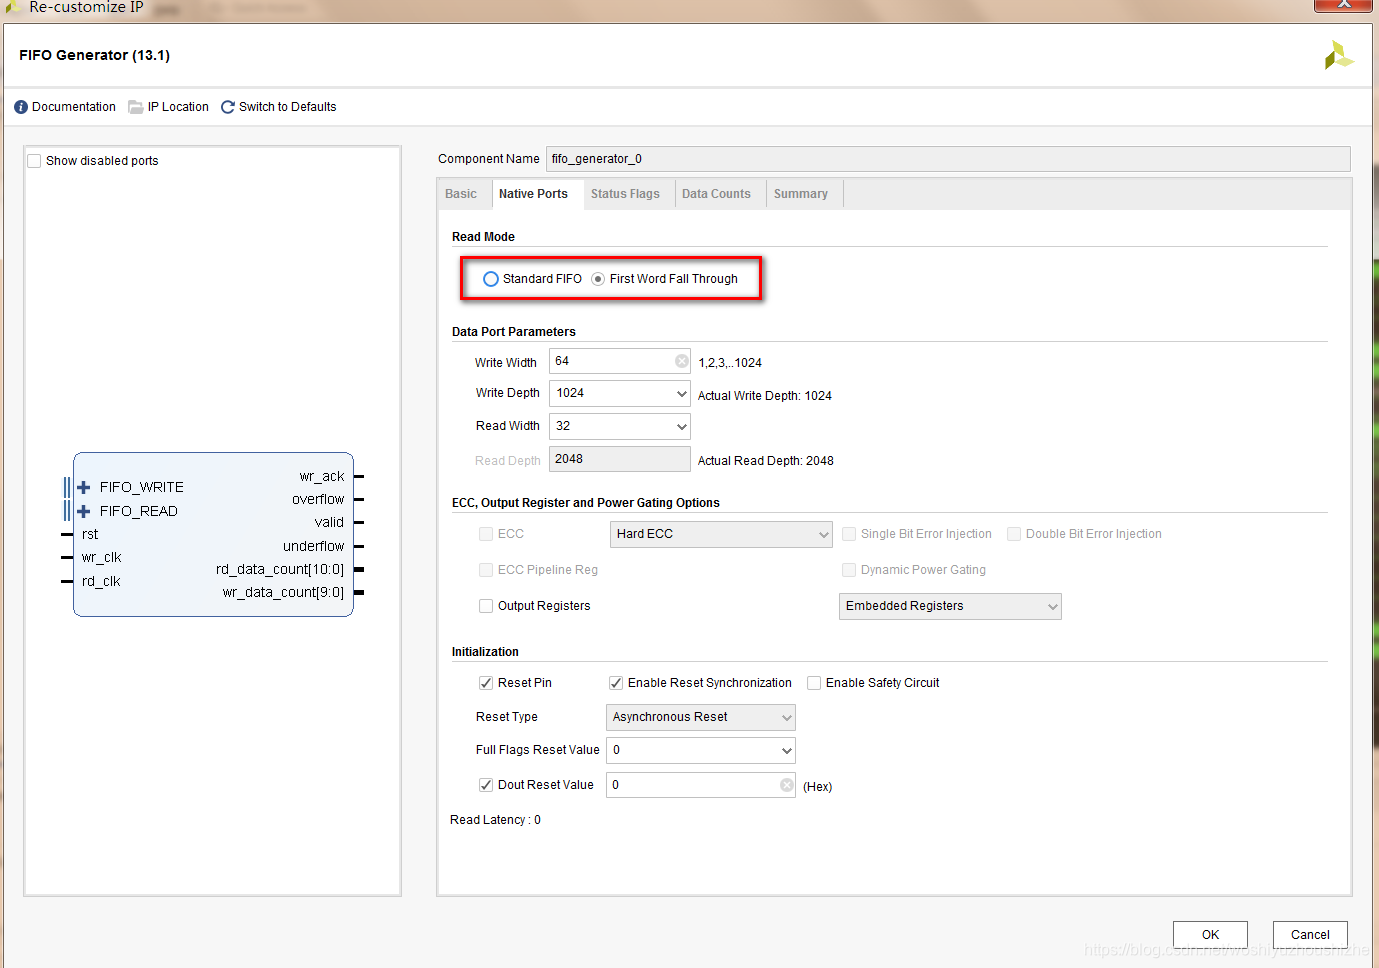Image resolution: width=1379 pixels, height=968 pixels.
Task: Switch to the Basic tab
Action: click(461, 194)
